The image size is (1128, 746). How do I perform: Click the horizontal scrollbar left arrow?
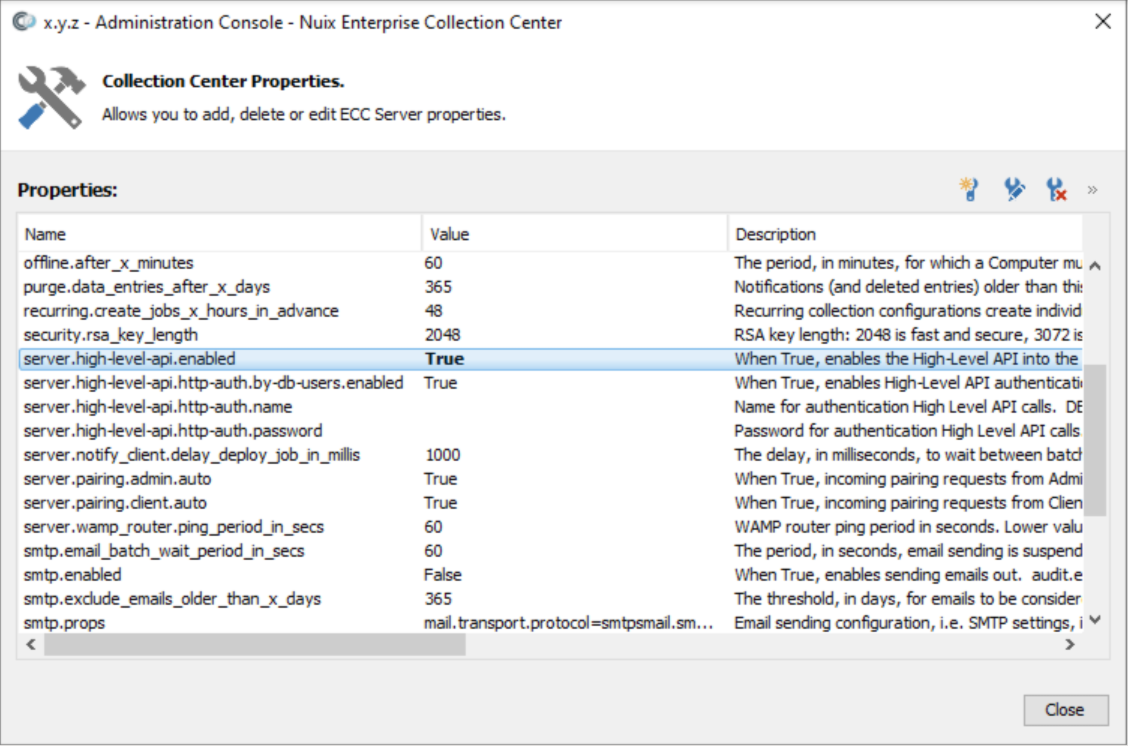tap(30, 645)
